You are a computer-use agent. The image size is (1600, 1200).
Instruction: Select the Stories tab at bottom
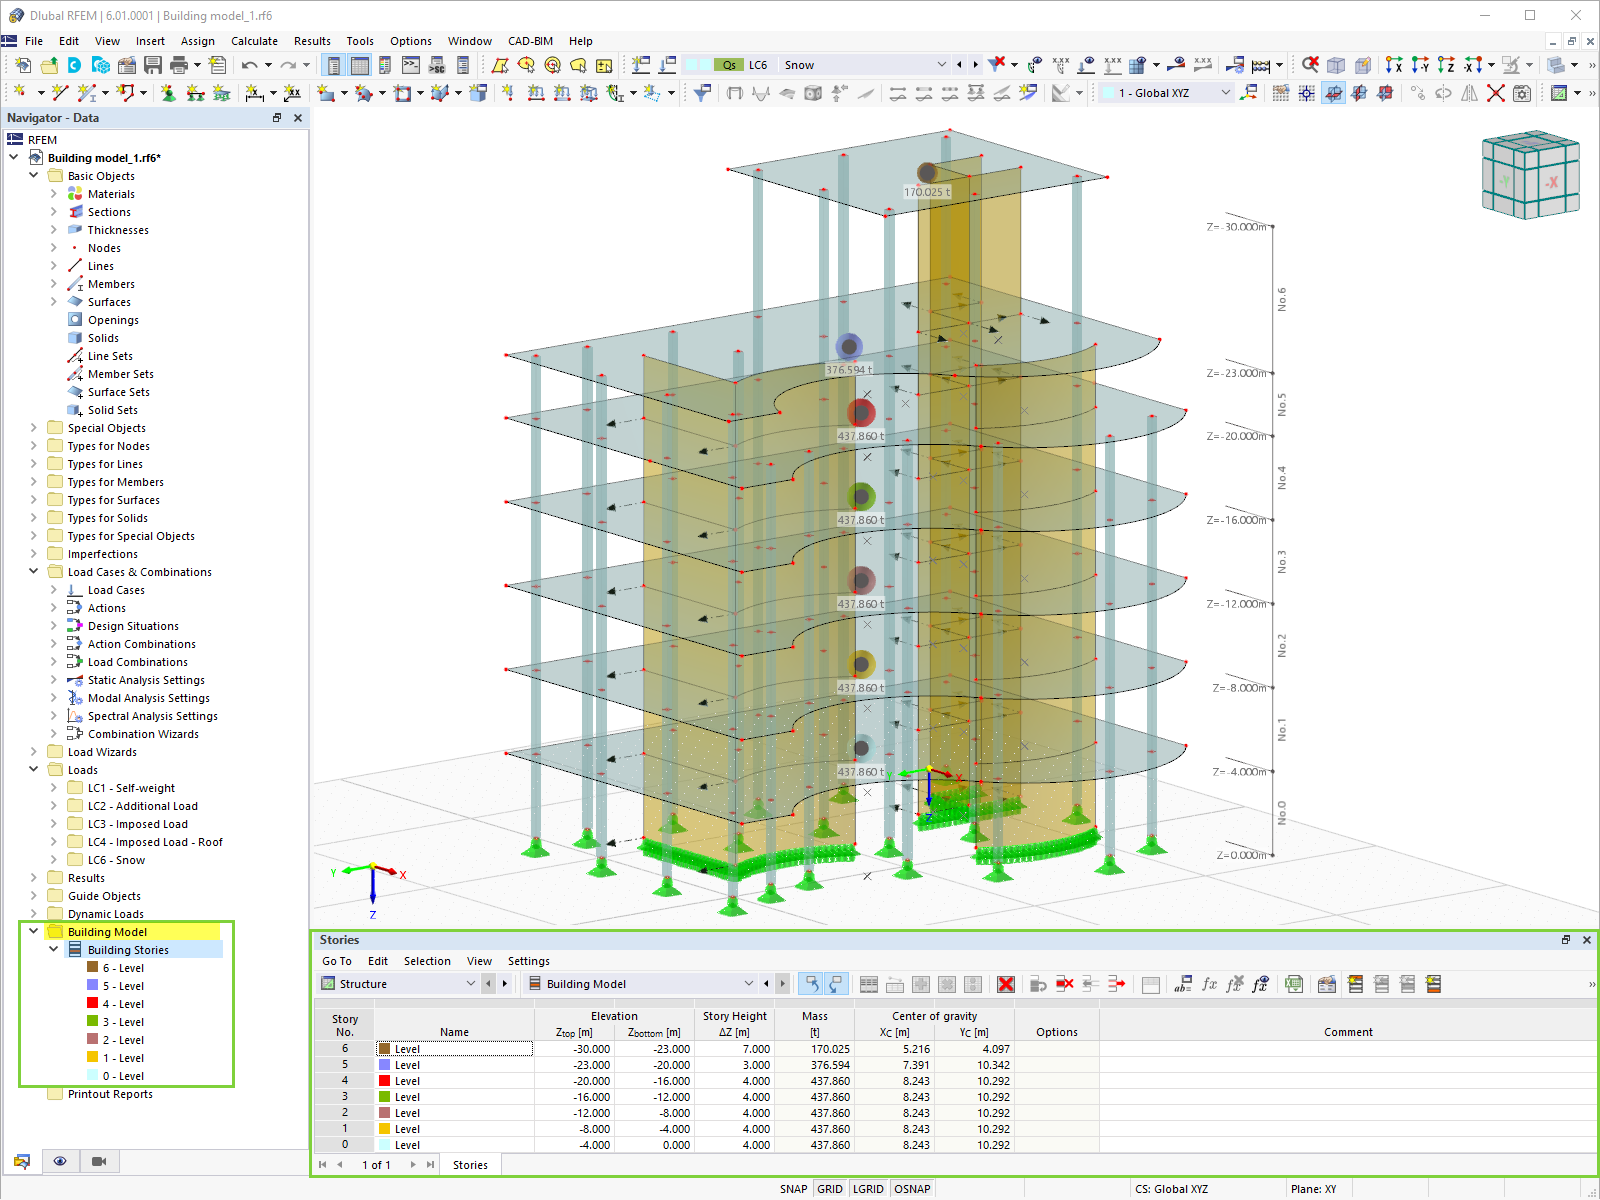[x=470, y=1165]
